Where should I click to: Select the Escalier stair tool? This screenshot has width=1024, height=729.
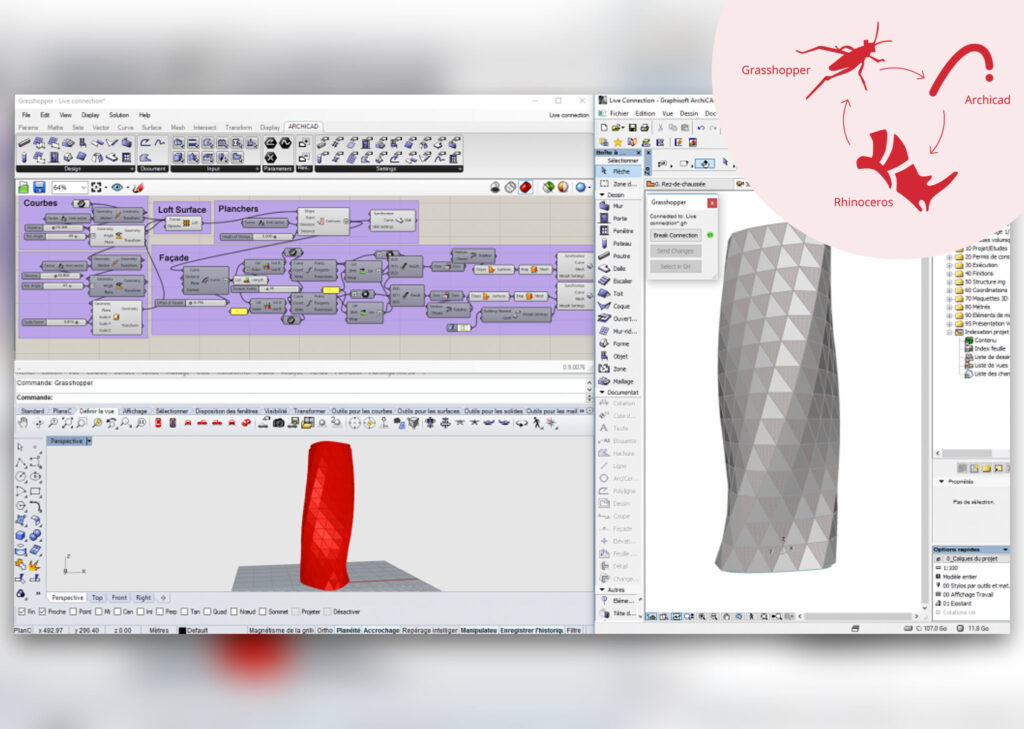click(x=617, y=281)
